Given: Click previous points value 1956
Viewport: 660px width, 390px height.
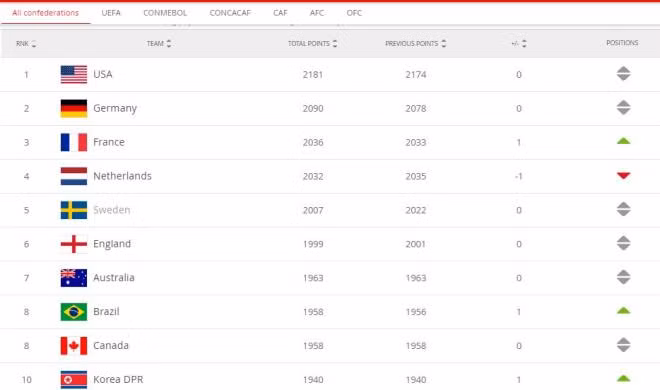Looking at the screenshot, I should 416,312.
